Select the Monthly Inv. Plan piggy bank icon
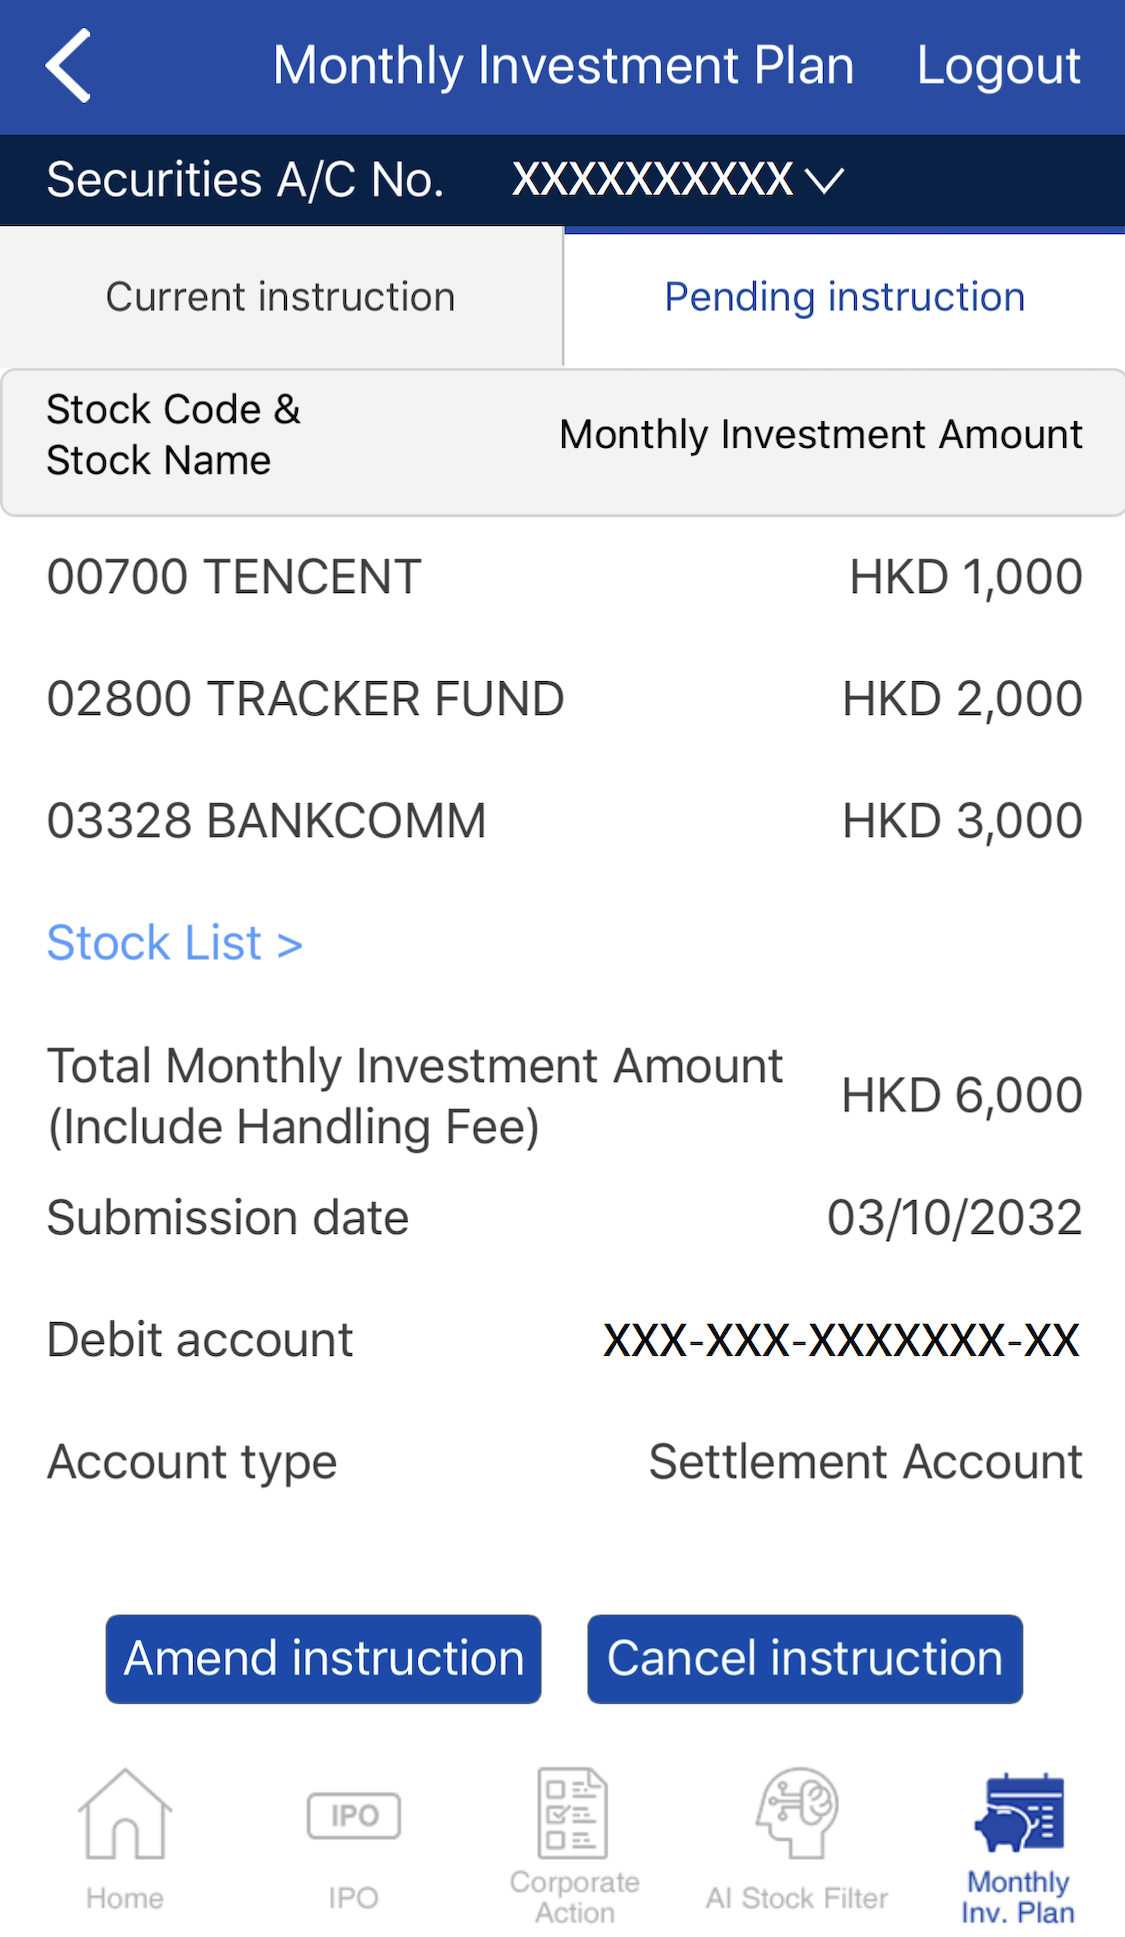The image size is (1125, 1937). click(x=1019, y=1812)
